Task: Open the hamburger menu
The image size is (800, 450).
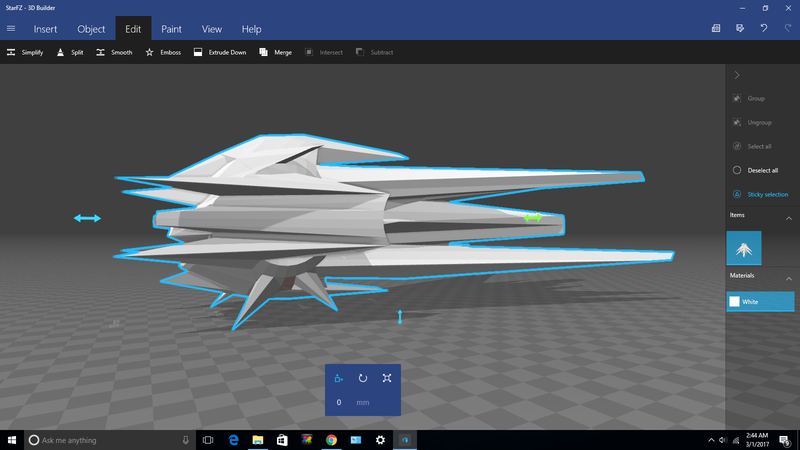Action: (x=11, y=29)
